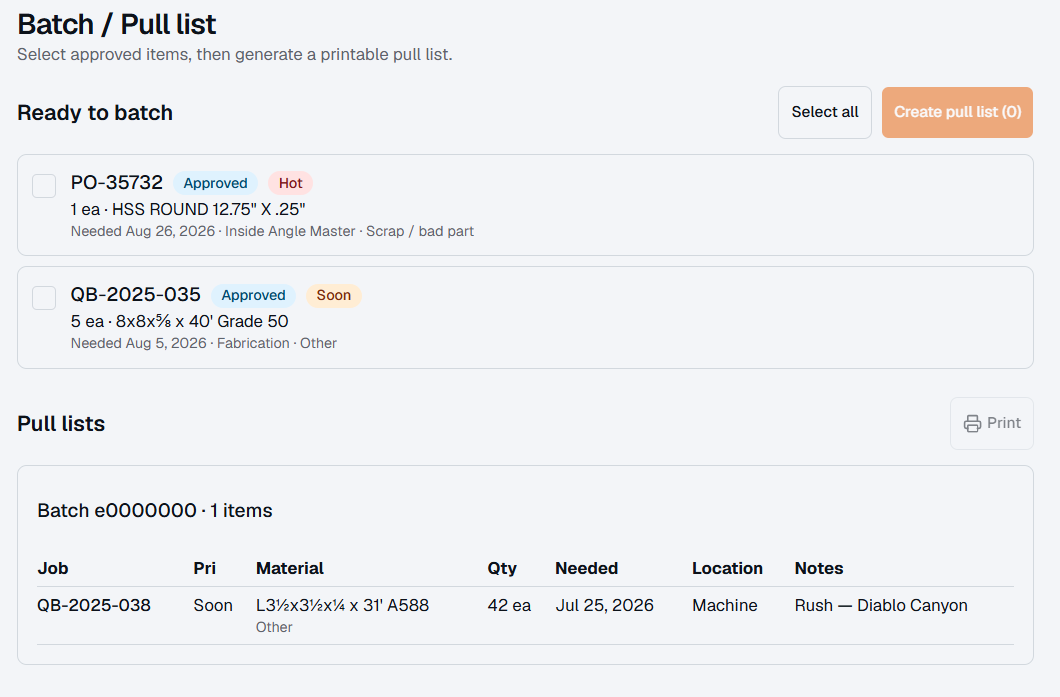The width and height of the screenshot is (1060, 697).
Task: Click Create pull list (0) button
Action: click(957, 112)
